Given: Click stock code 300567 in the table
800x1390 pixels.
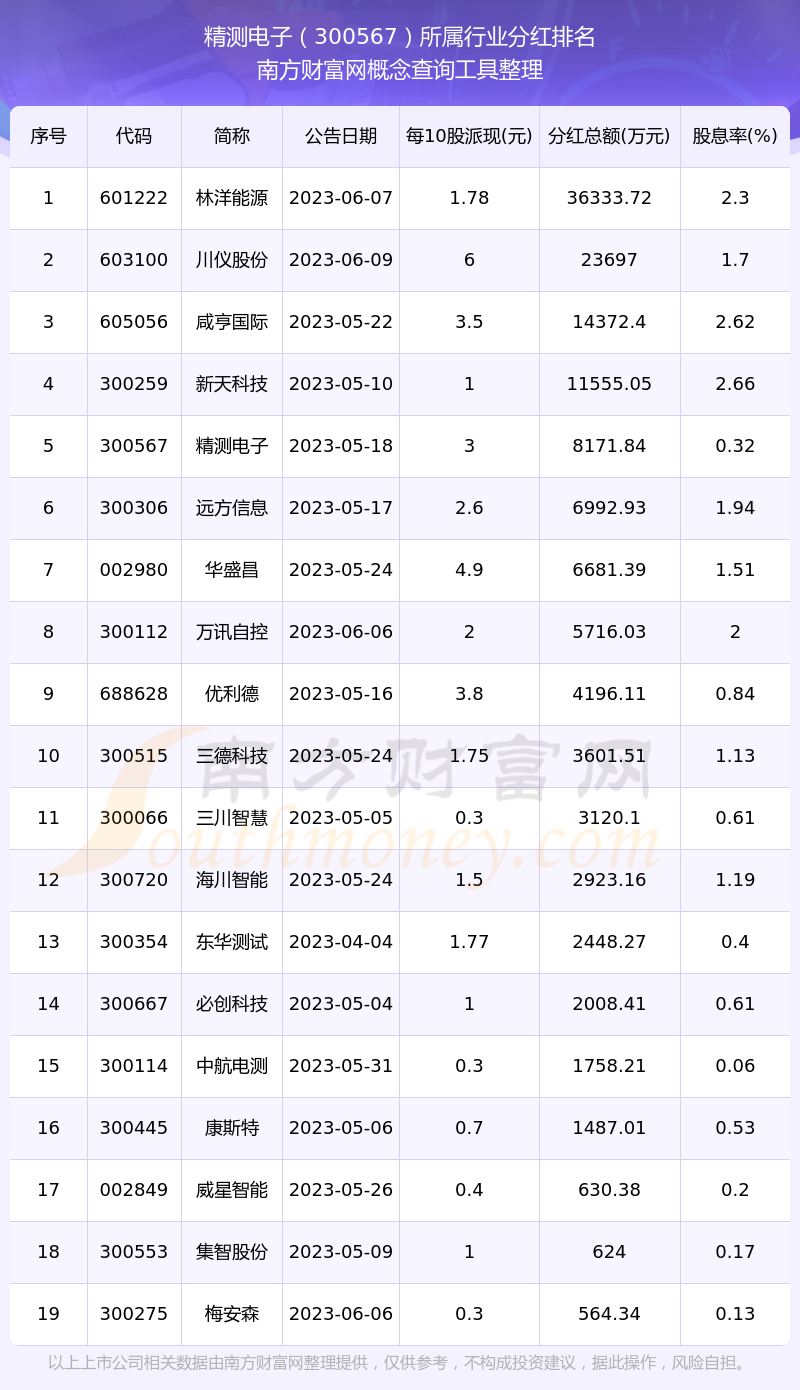Looking at the screenshot, I should [134, 446].
